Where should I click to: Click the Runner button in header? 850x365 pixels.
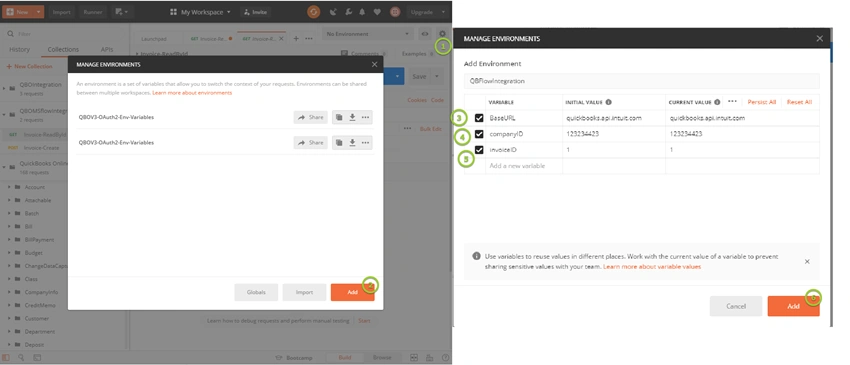click(93, 12)
